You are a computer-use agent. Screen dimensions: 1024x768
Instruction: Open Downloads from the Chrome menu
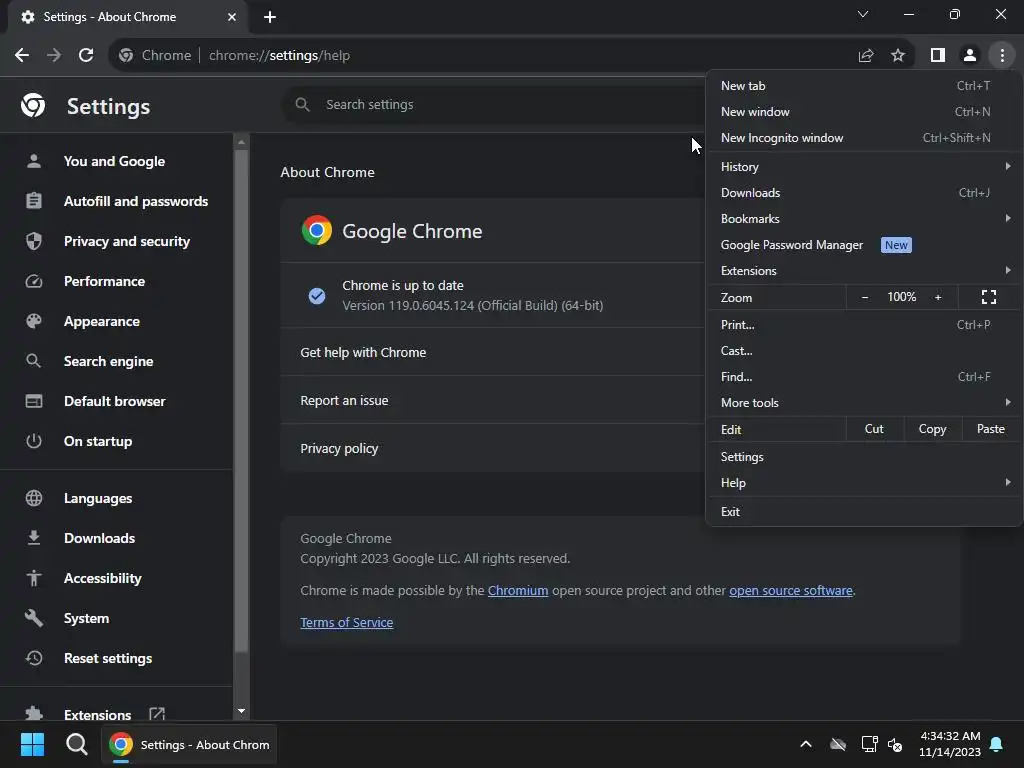[864, 193]
